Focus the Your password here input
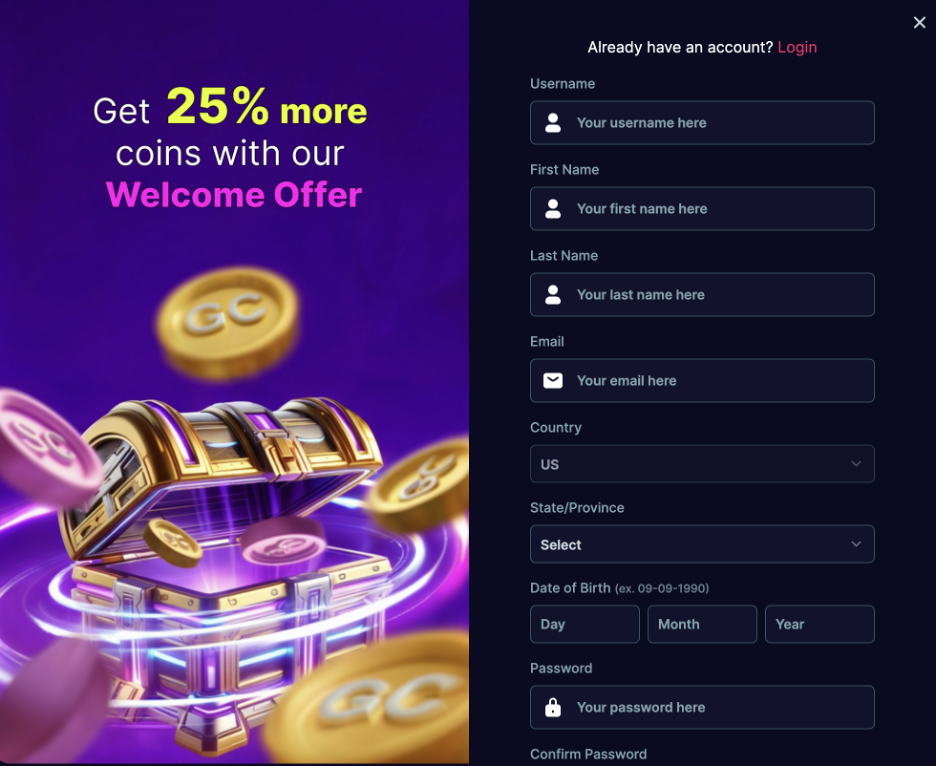936x766 pixels. tap(702, 707)
